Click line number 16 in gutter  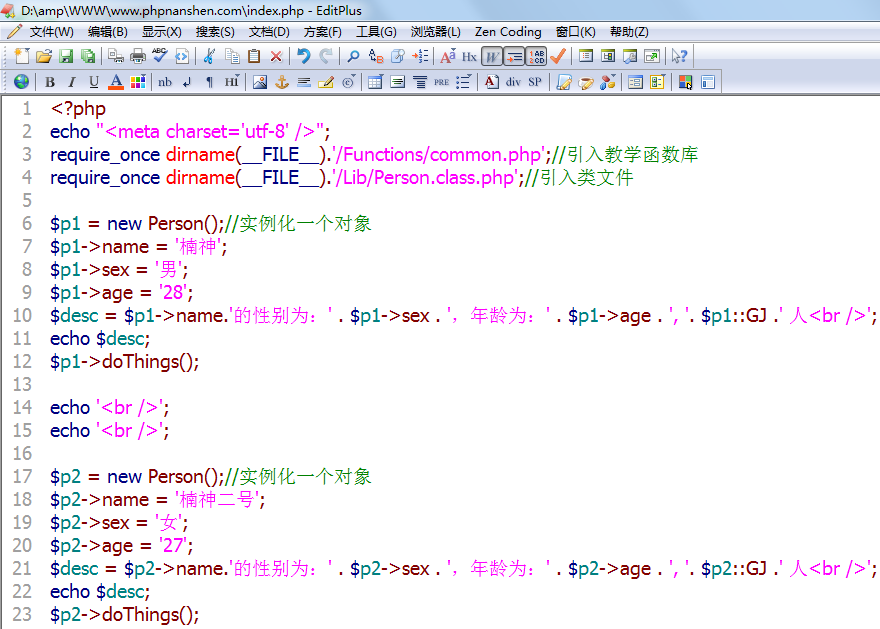click(x=22, y=453)
